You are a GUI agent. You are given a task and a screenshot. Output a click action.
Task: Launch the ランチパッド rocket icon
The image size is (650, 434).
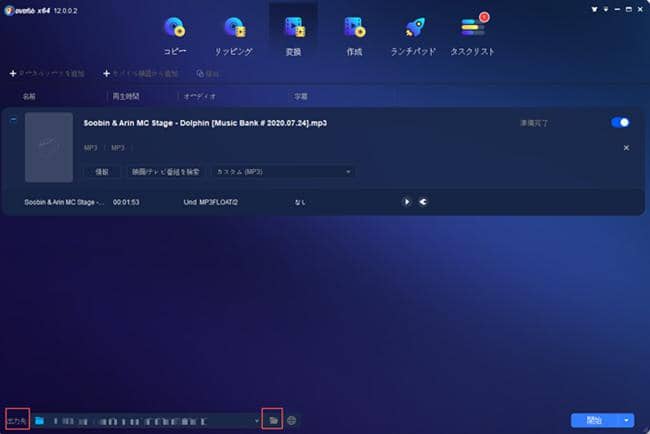pos(413,33)
